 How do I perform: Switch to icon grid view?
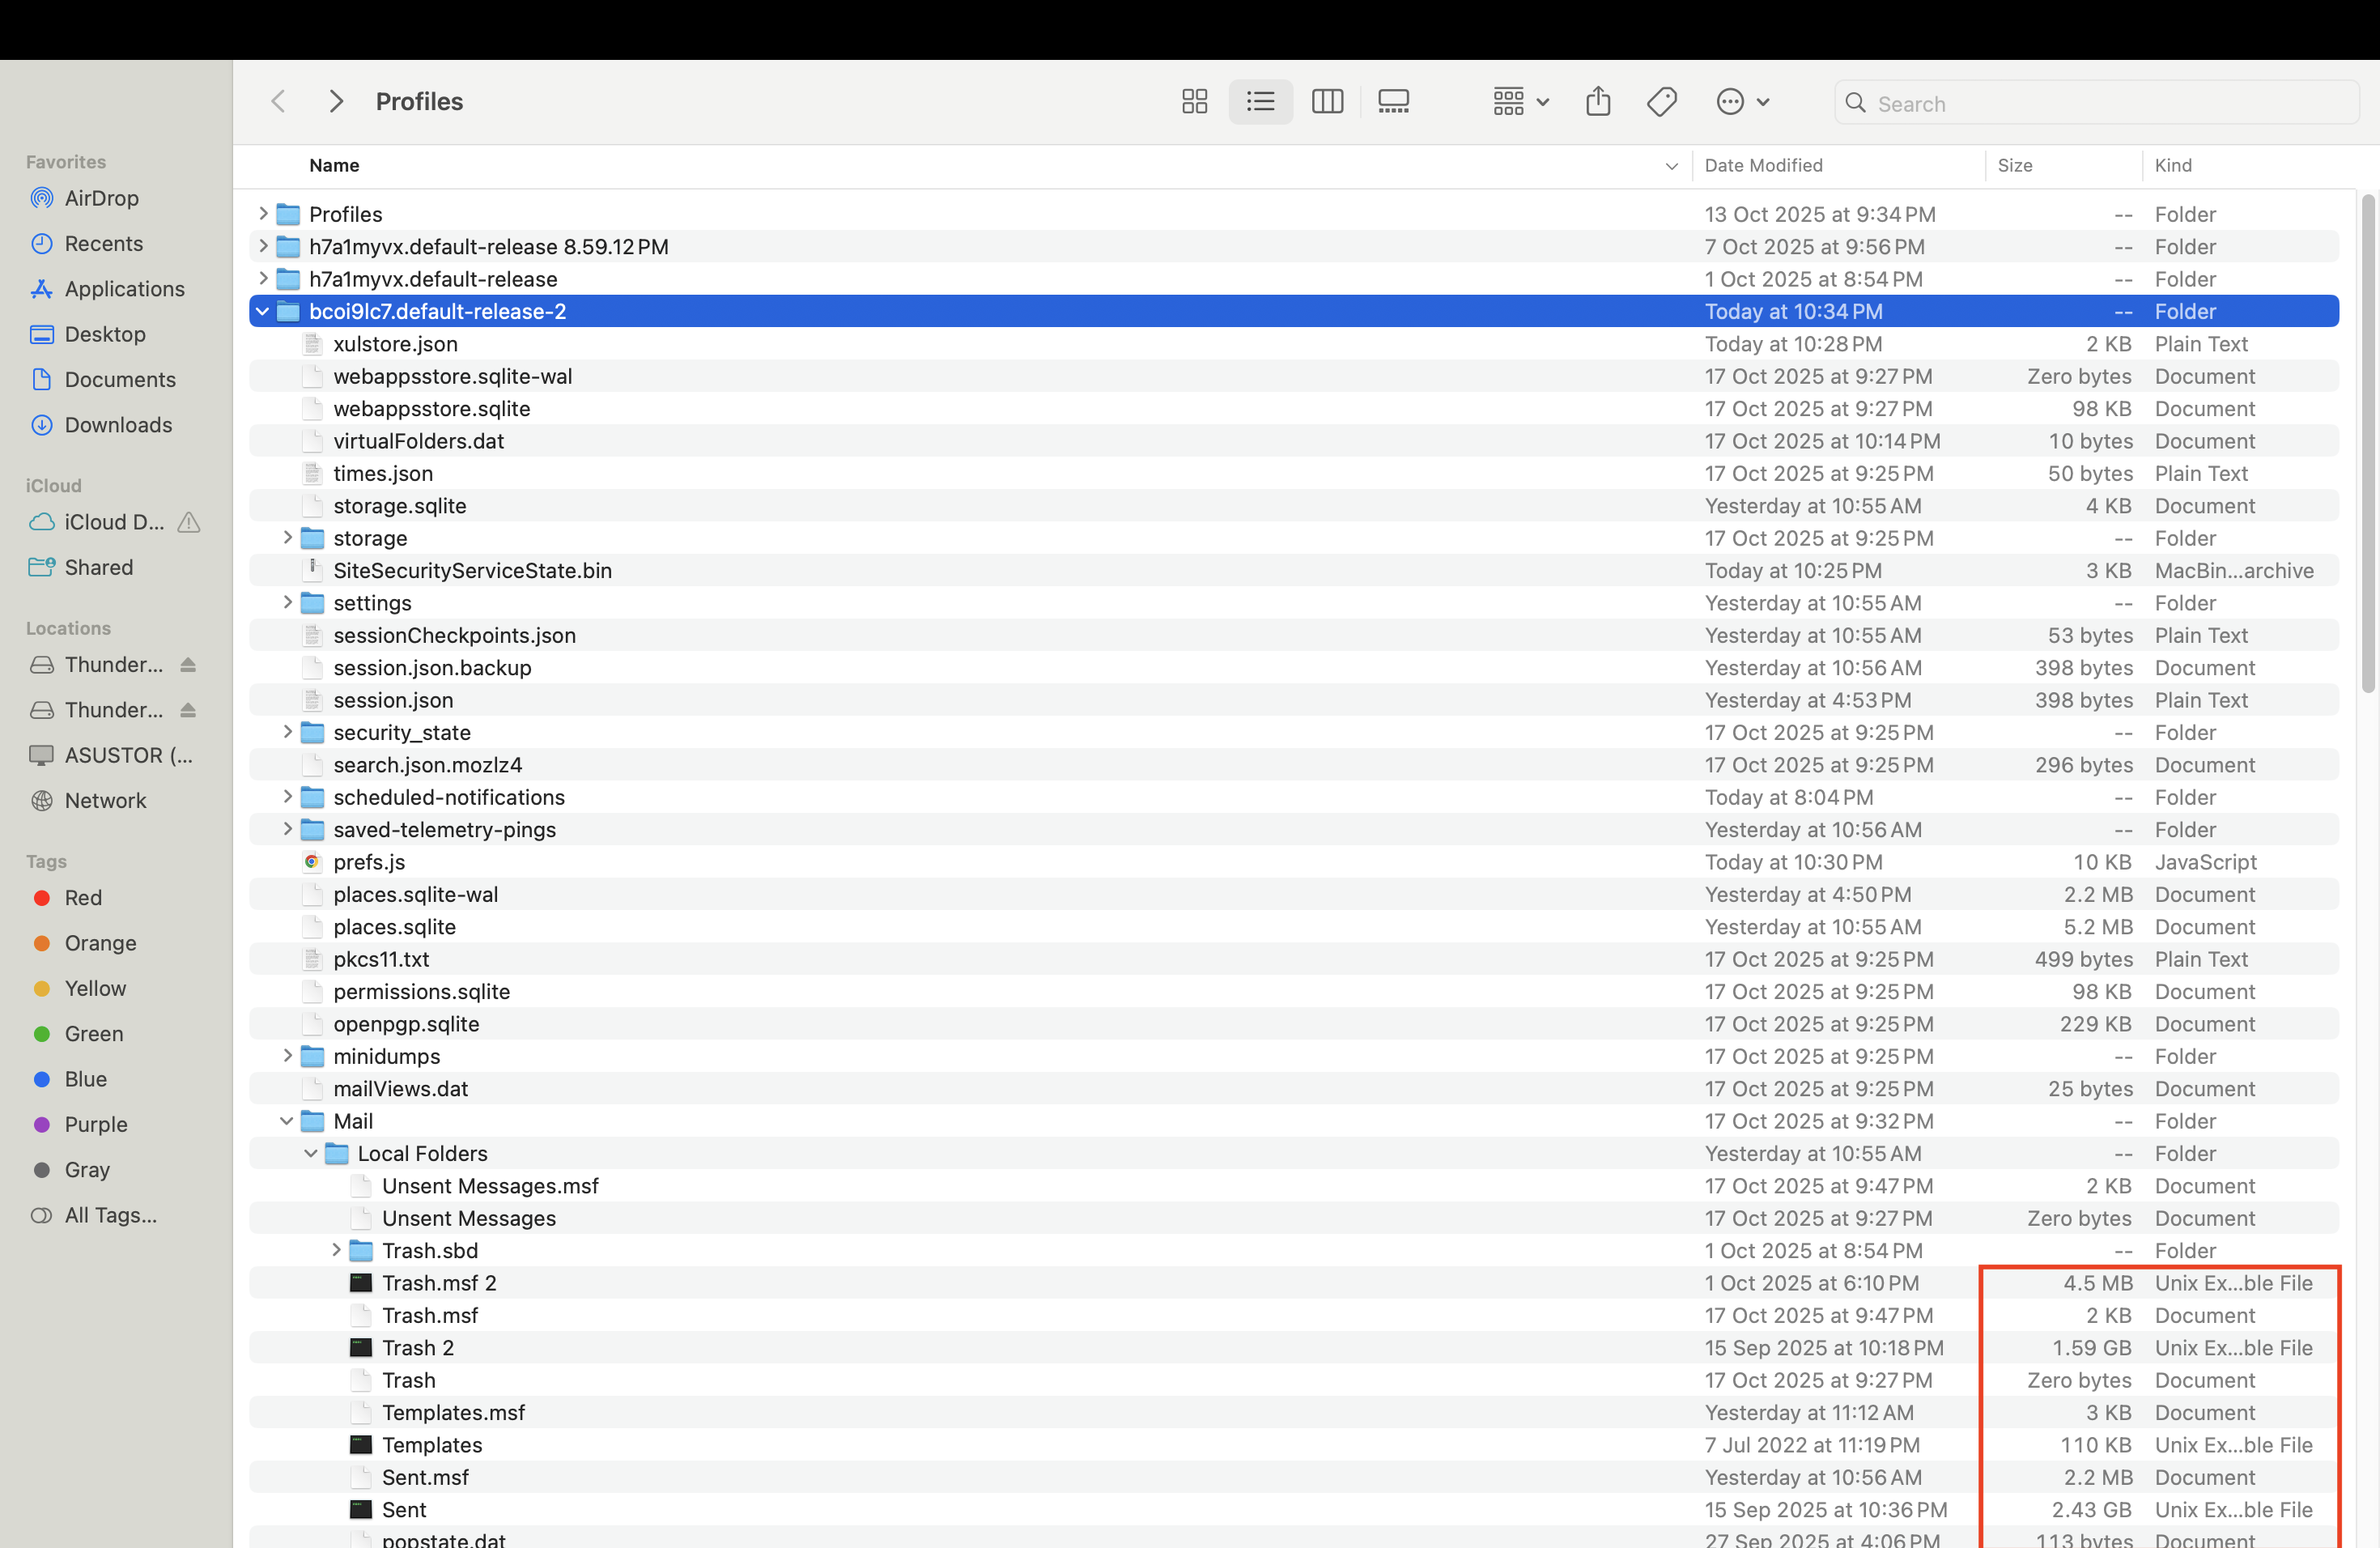coord(1194,102)
